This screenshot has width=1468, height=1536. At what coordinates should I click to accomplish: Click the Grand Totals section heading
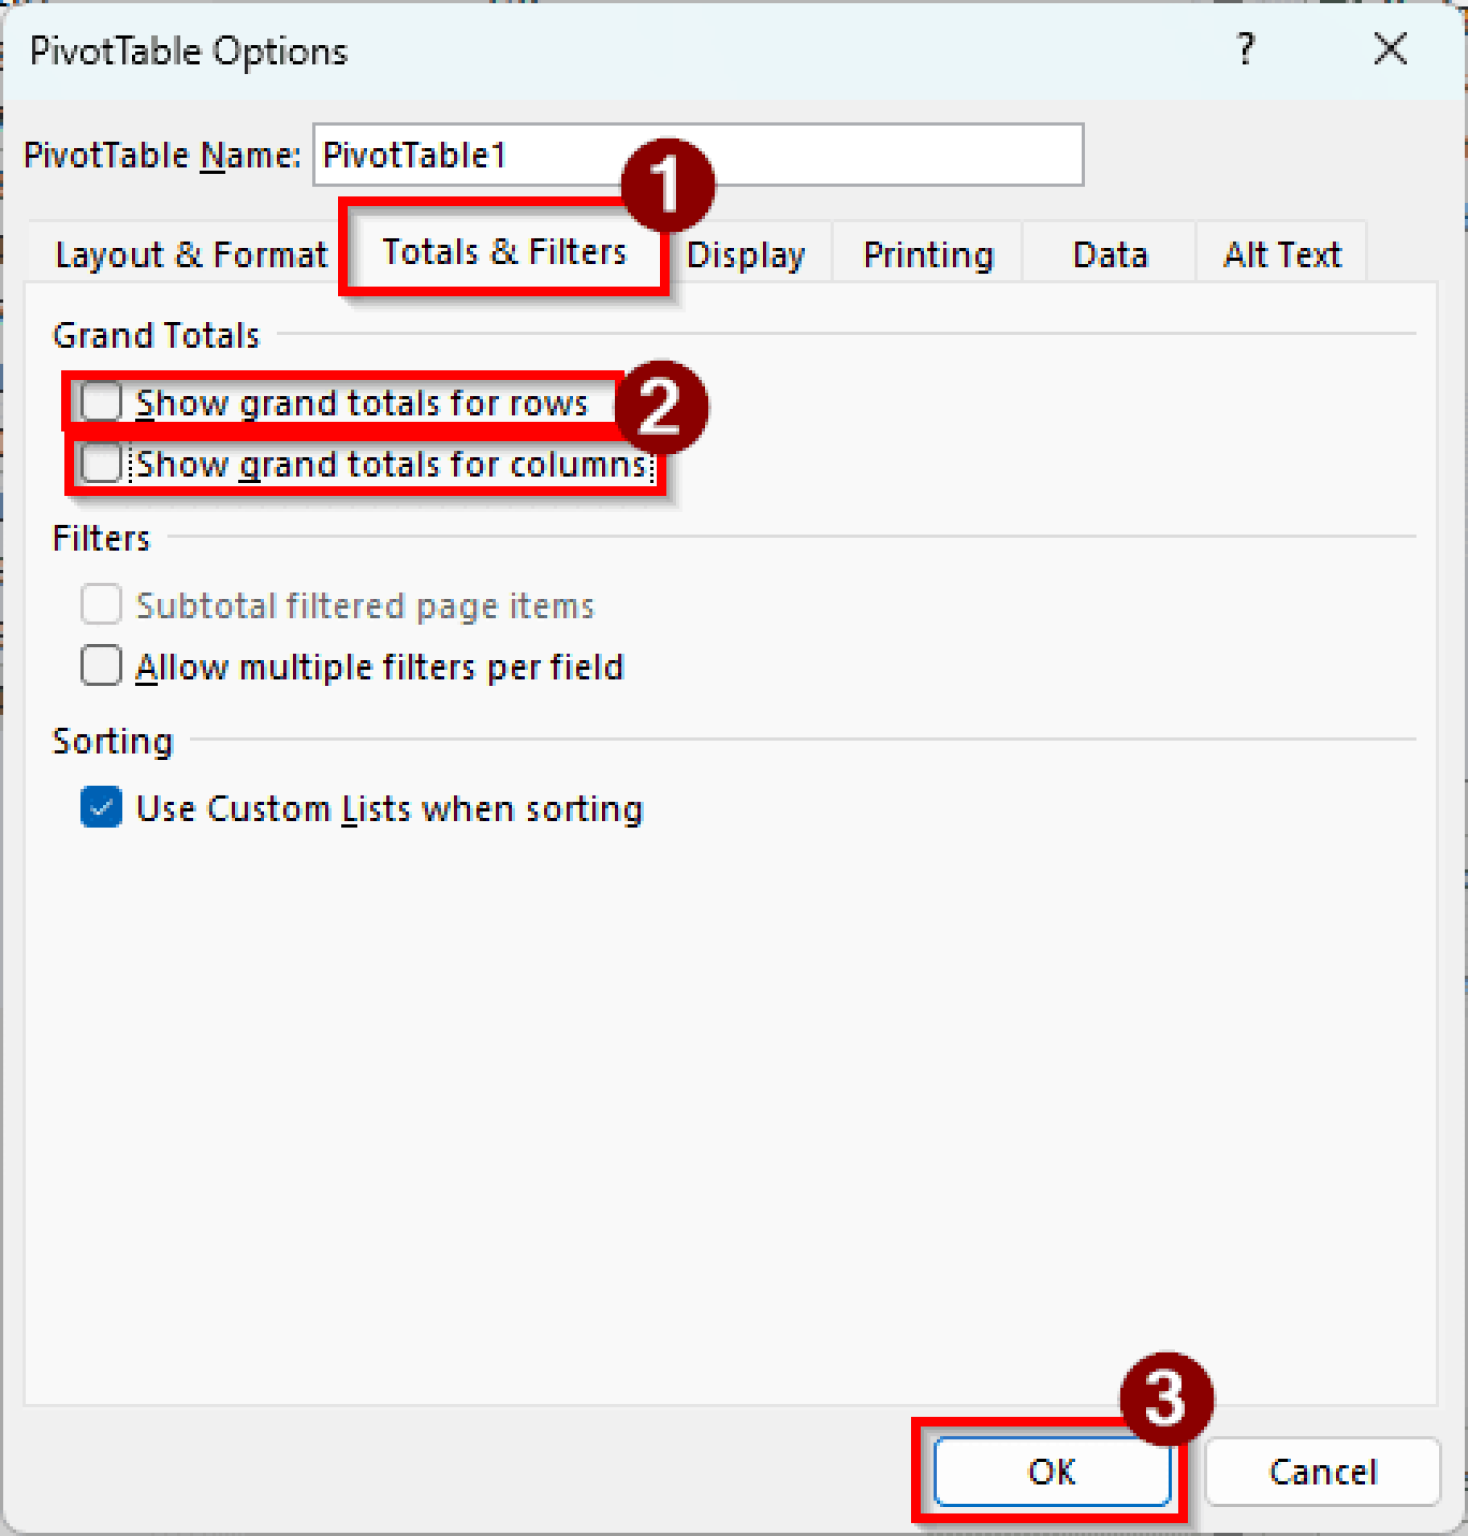click(155, 335)
